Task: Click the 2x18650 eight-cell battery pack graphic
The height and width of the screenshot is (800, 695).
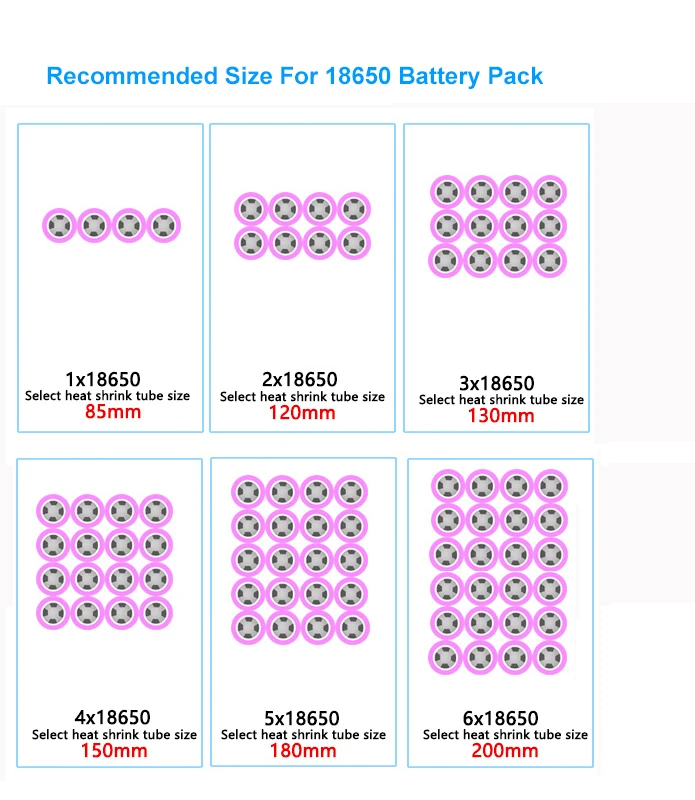Action: pyautogui.click(x=303, y=226)
